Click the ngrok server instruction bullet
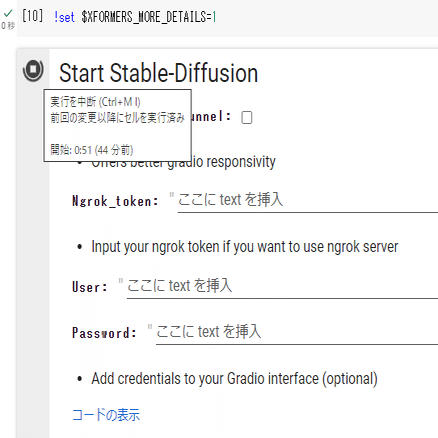438x438 pixels. point(245,247)
